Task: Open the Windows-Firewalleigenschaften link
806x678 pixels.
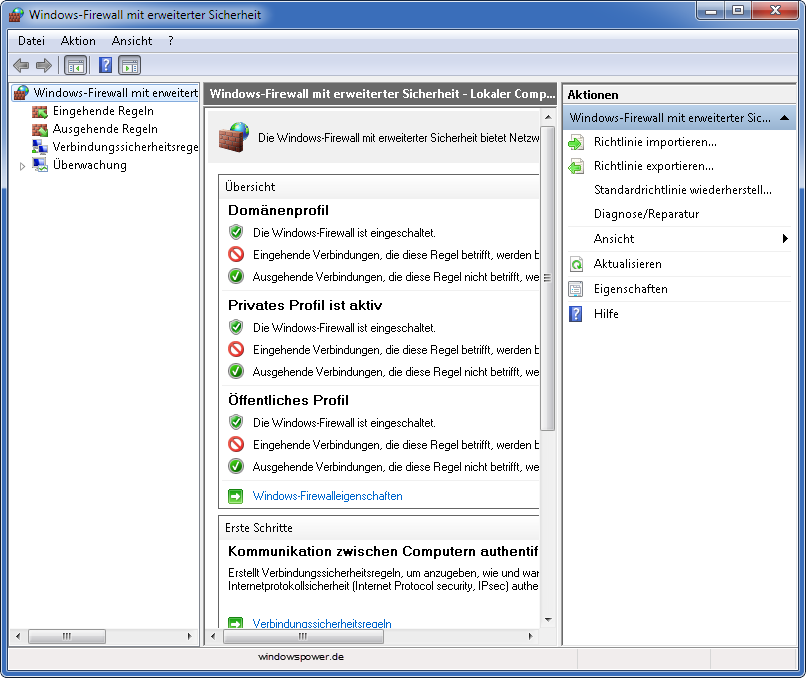Action: tap(327, 496)
